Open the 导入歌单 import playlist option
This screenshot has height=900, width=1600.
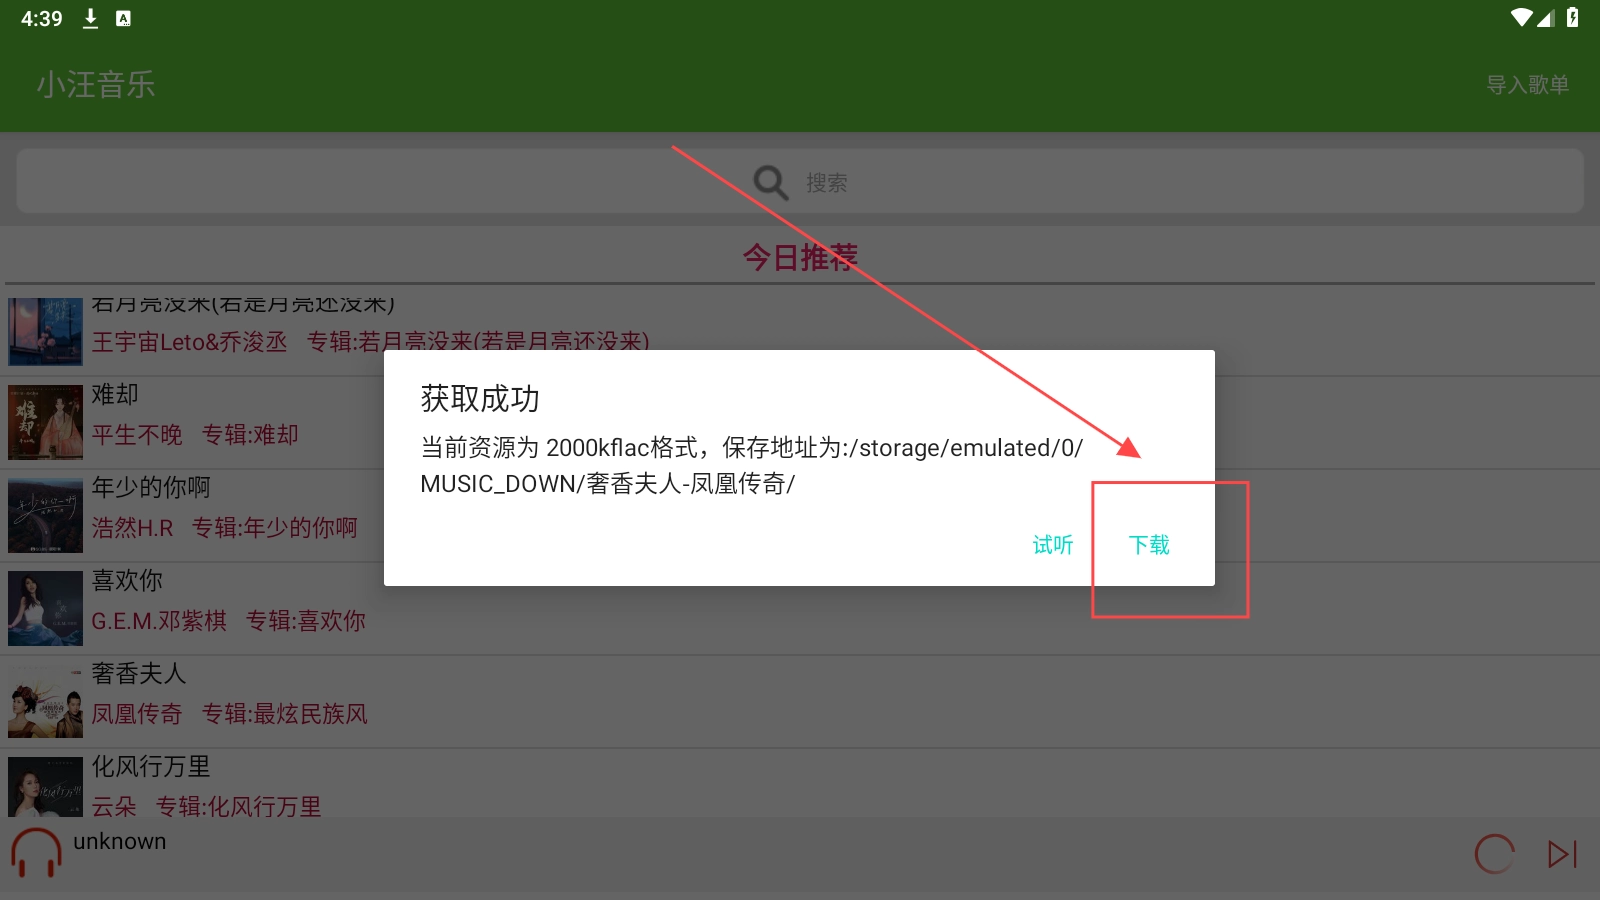pyautogui.click(x=1526, y=85)
